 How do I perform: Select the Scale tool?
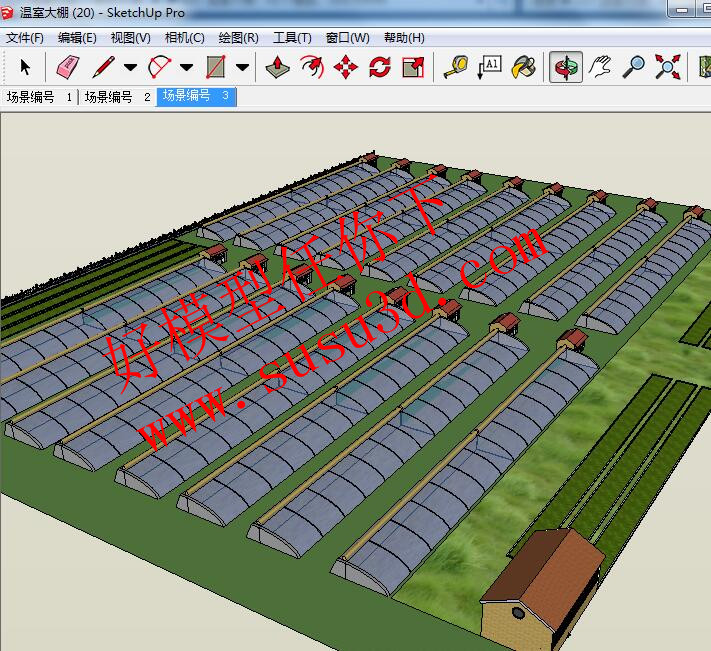pos(413,67)
